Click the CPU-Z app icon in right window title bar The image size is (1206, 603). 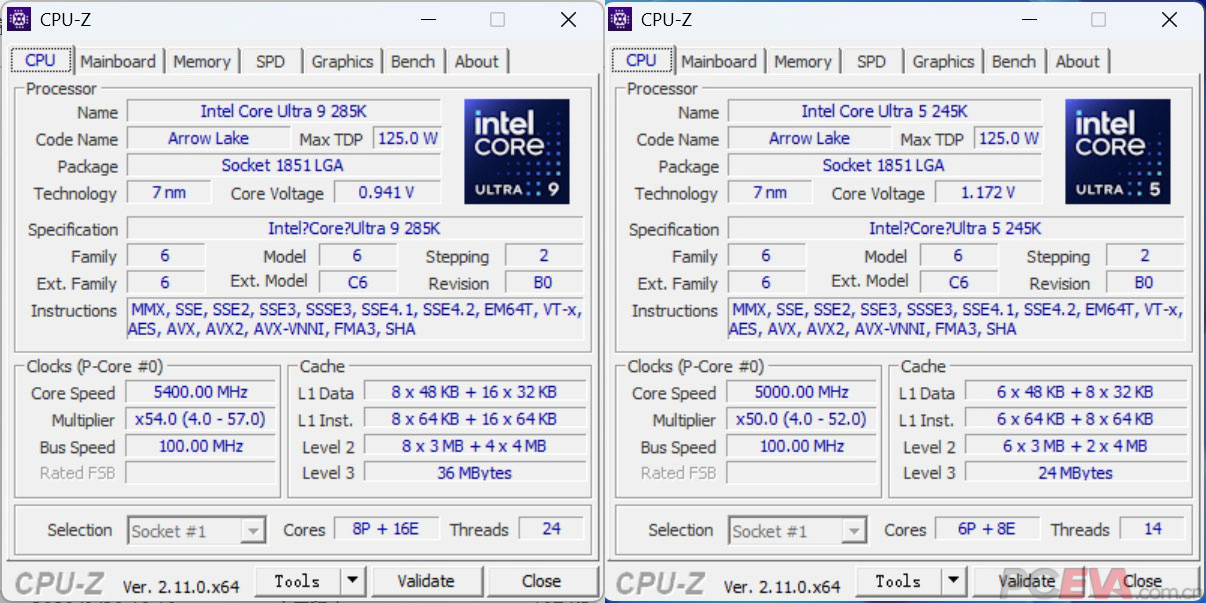click(x=620, y=19)
